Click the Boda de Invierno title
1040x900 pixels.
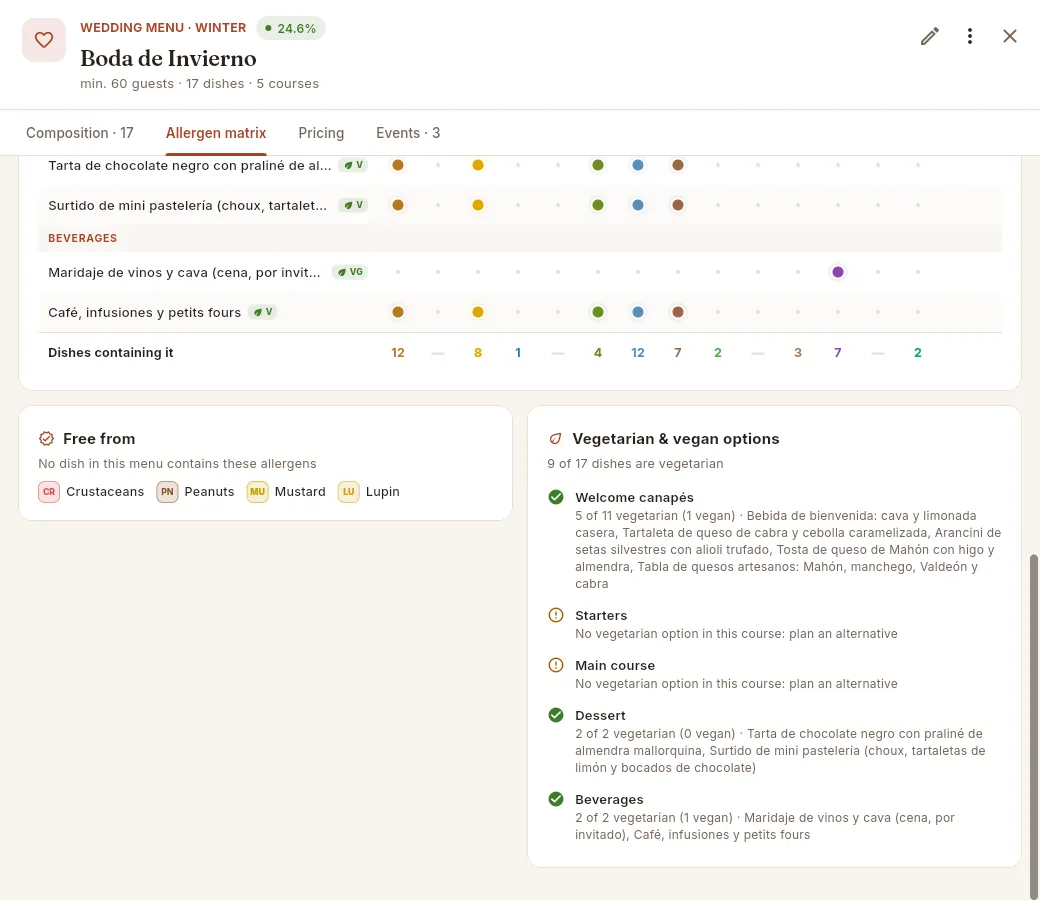[x=168, y=58]
